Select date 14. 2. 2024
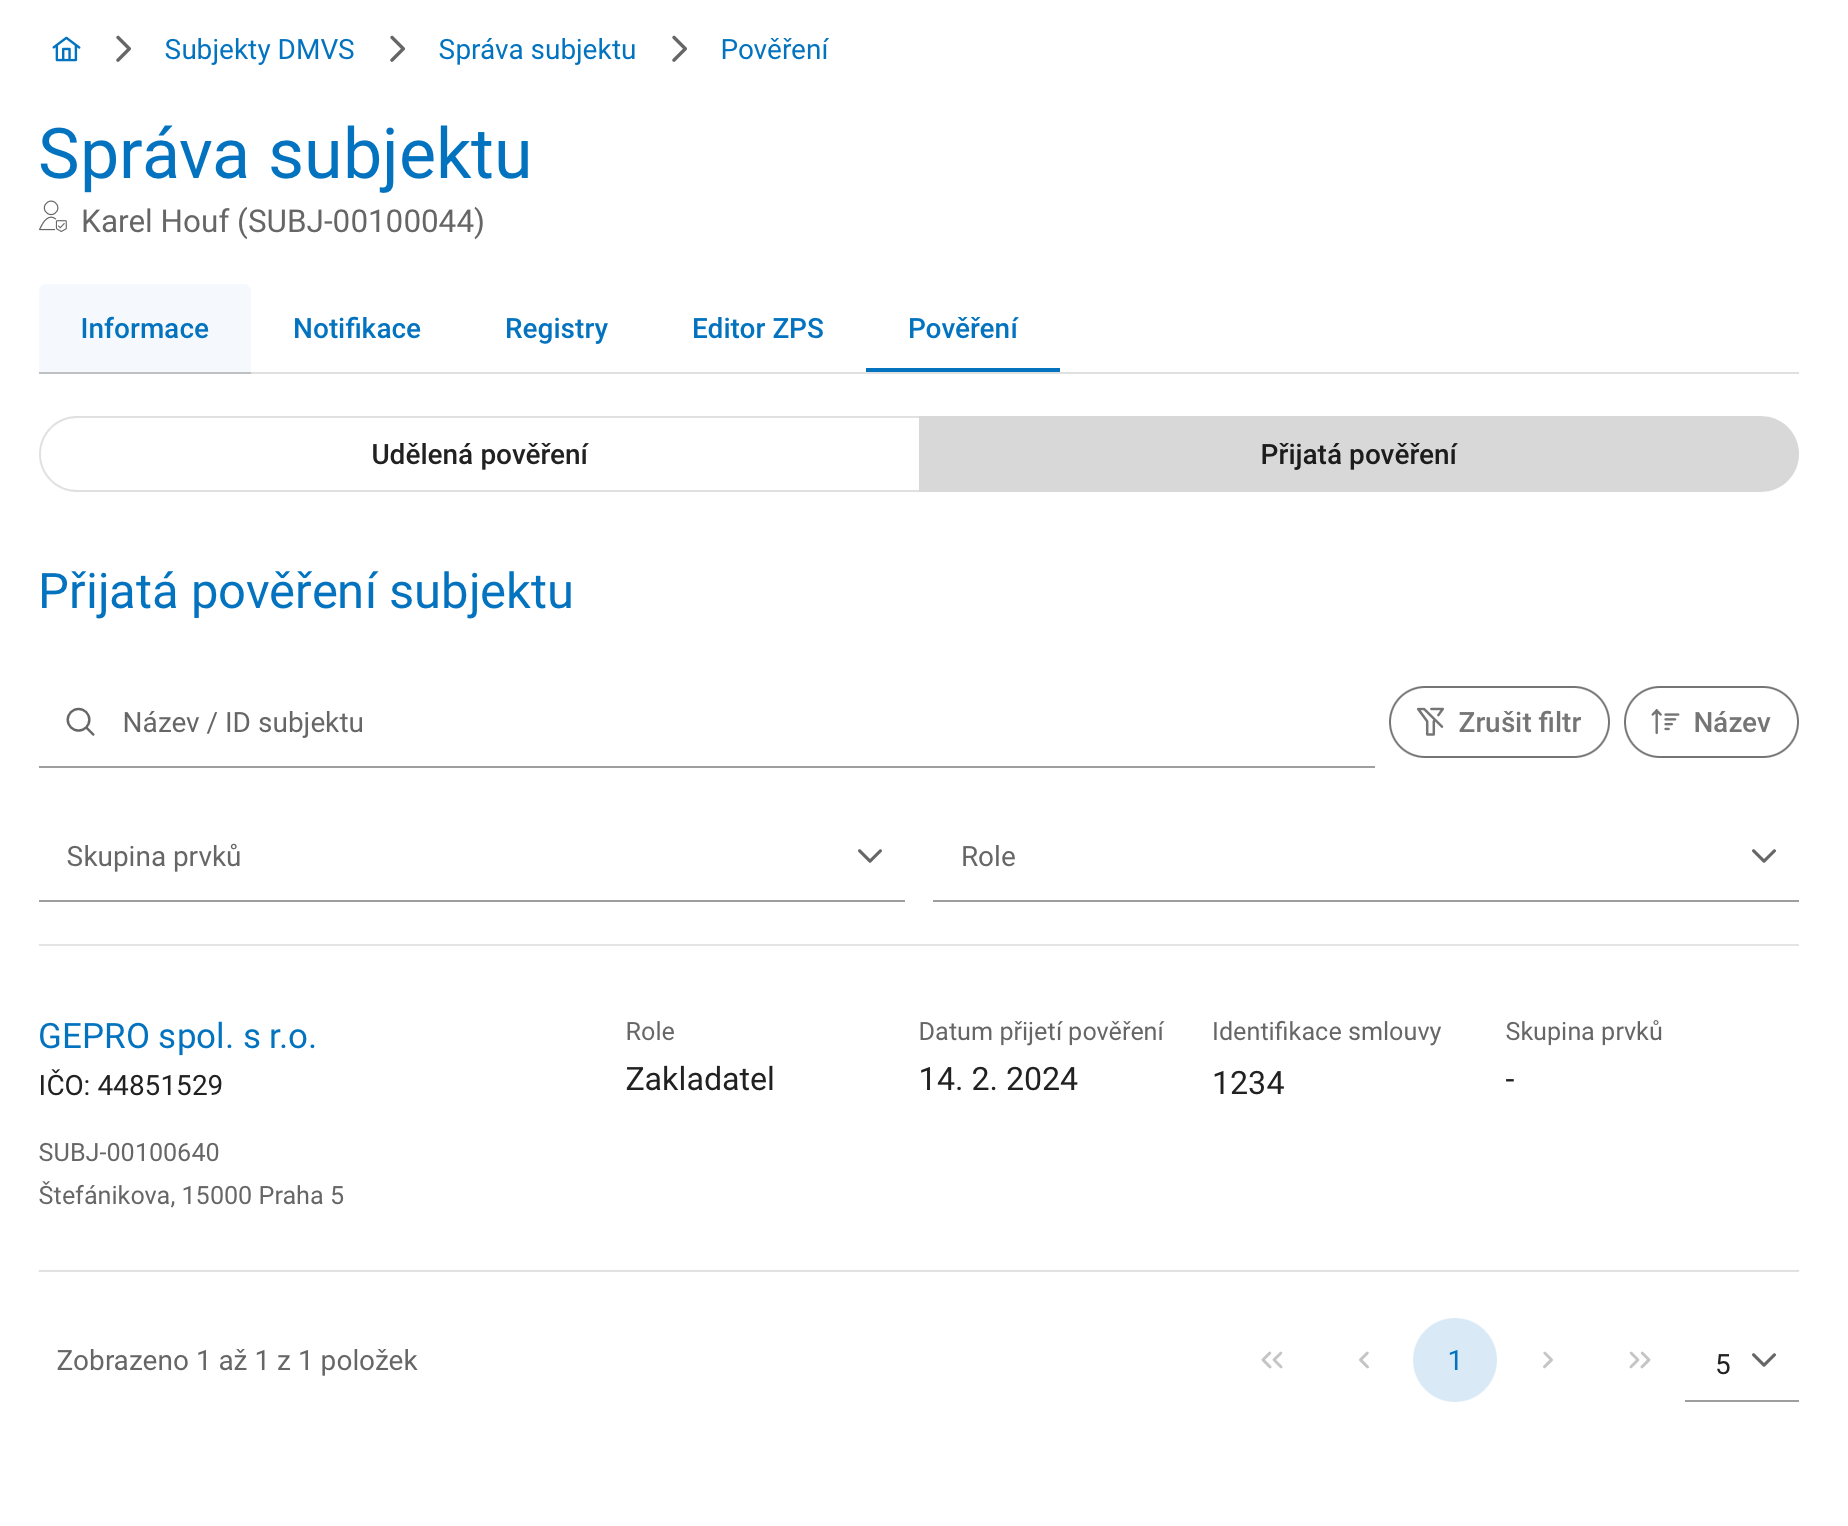This screenshot has height=1526, width=1848. coord(998,1079)
